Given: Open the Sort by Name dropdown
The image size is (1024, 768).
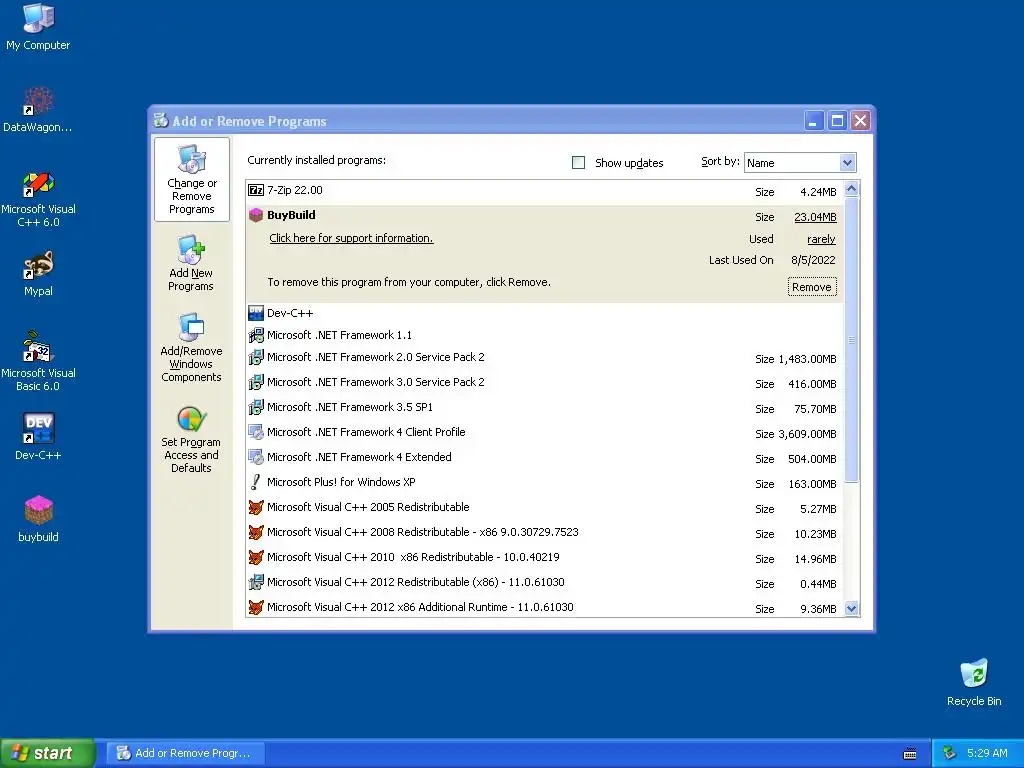Looking at the screenshot, I should tap(847, 163).
